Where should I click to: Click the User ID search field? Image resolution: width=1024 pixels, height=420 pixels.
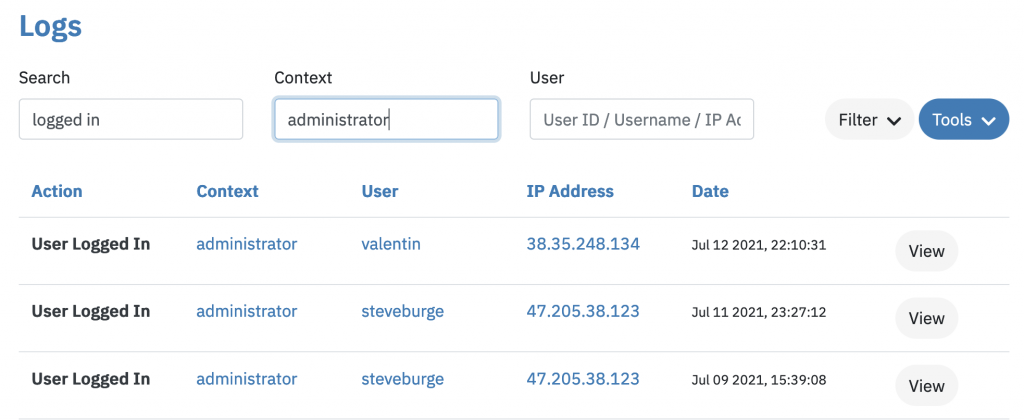coord(641,119)
